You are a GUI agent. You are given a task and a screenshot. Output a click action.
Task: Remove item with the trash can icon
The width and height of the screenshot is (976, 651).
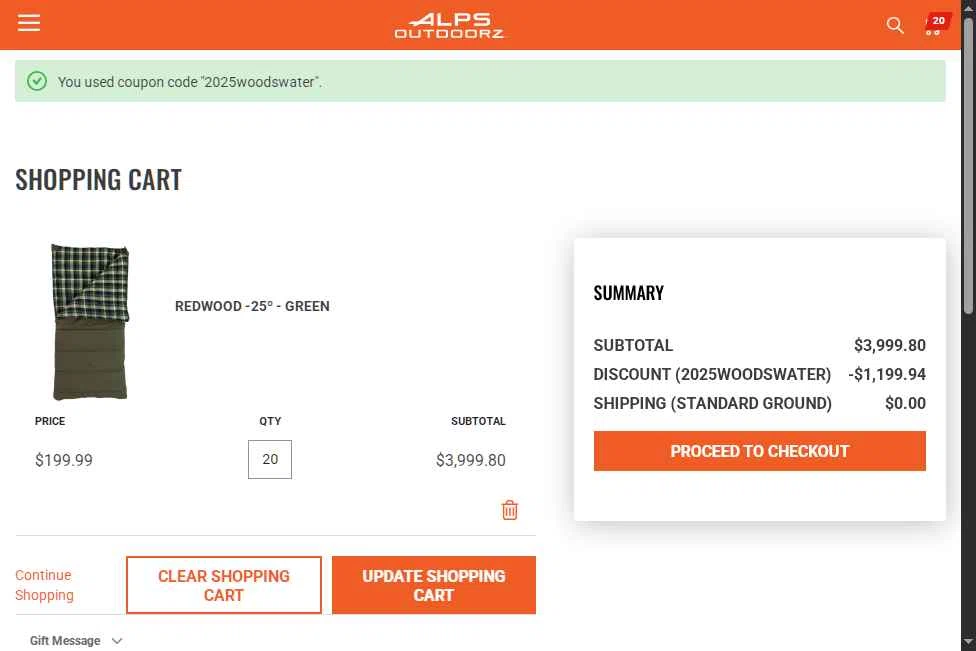pyautogui.click(x=510, y=510)
